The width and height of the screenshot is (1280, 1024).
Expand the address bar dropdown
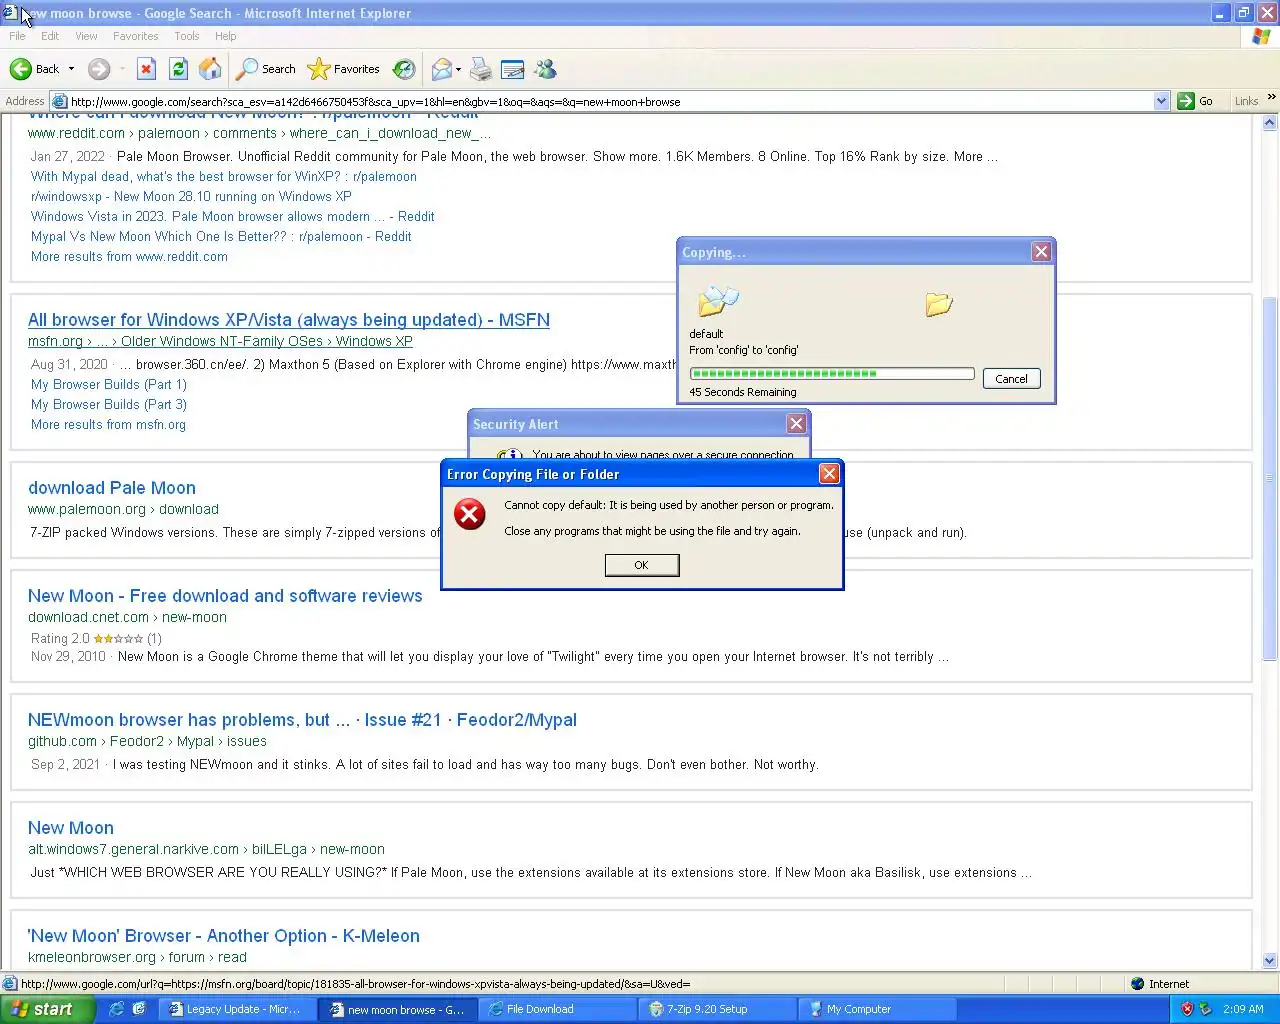pos(1161,101)
